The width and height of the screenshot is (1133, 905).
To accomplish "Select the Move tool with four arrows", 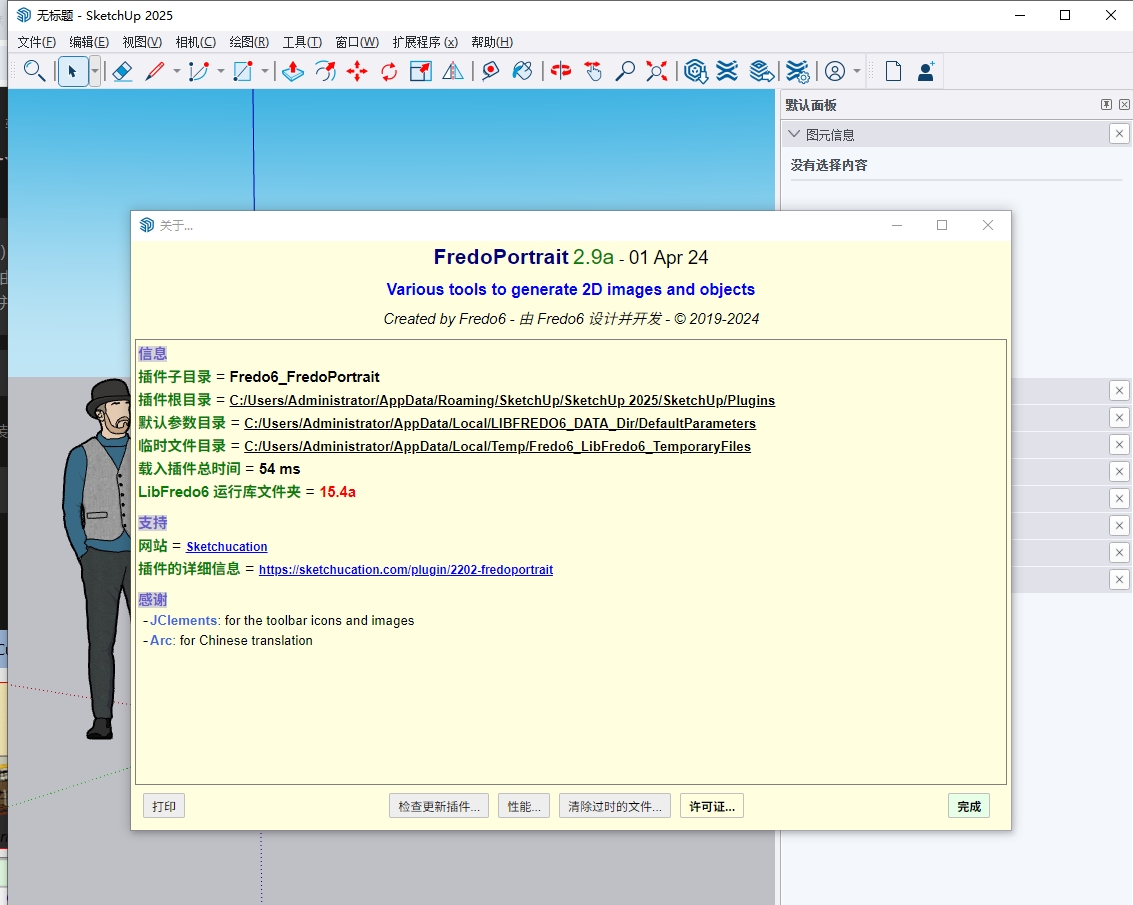I will [357, 71].
